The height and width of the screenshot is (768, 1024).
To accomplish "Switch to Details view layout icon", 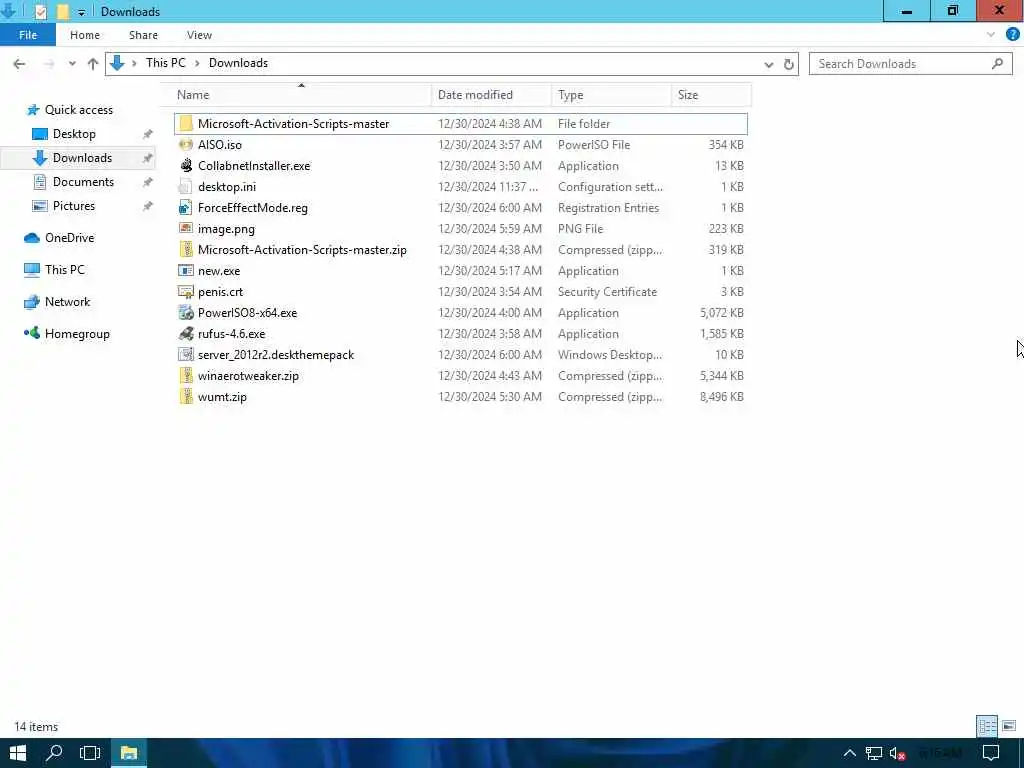I will click(987, 726).
